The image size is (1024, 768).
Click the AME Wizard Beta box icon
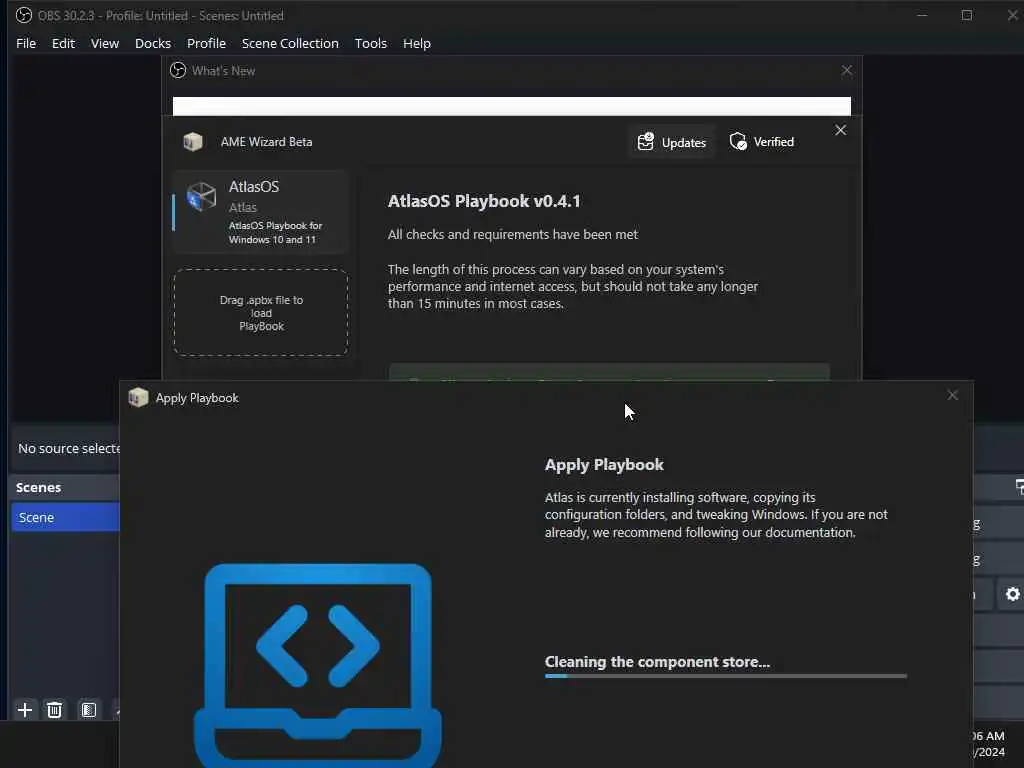pyautogui.click(x=193, y=142)
